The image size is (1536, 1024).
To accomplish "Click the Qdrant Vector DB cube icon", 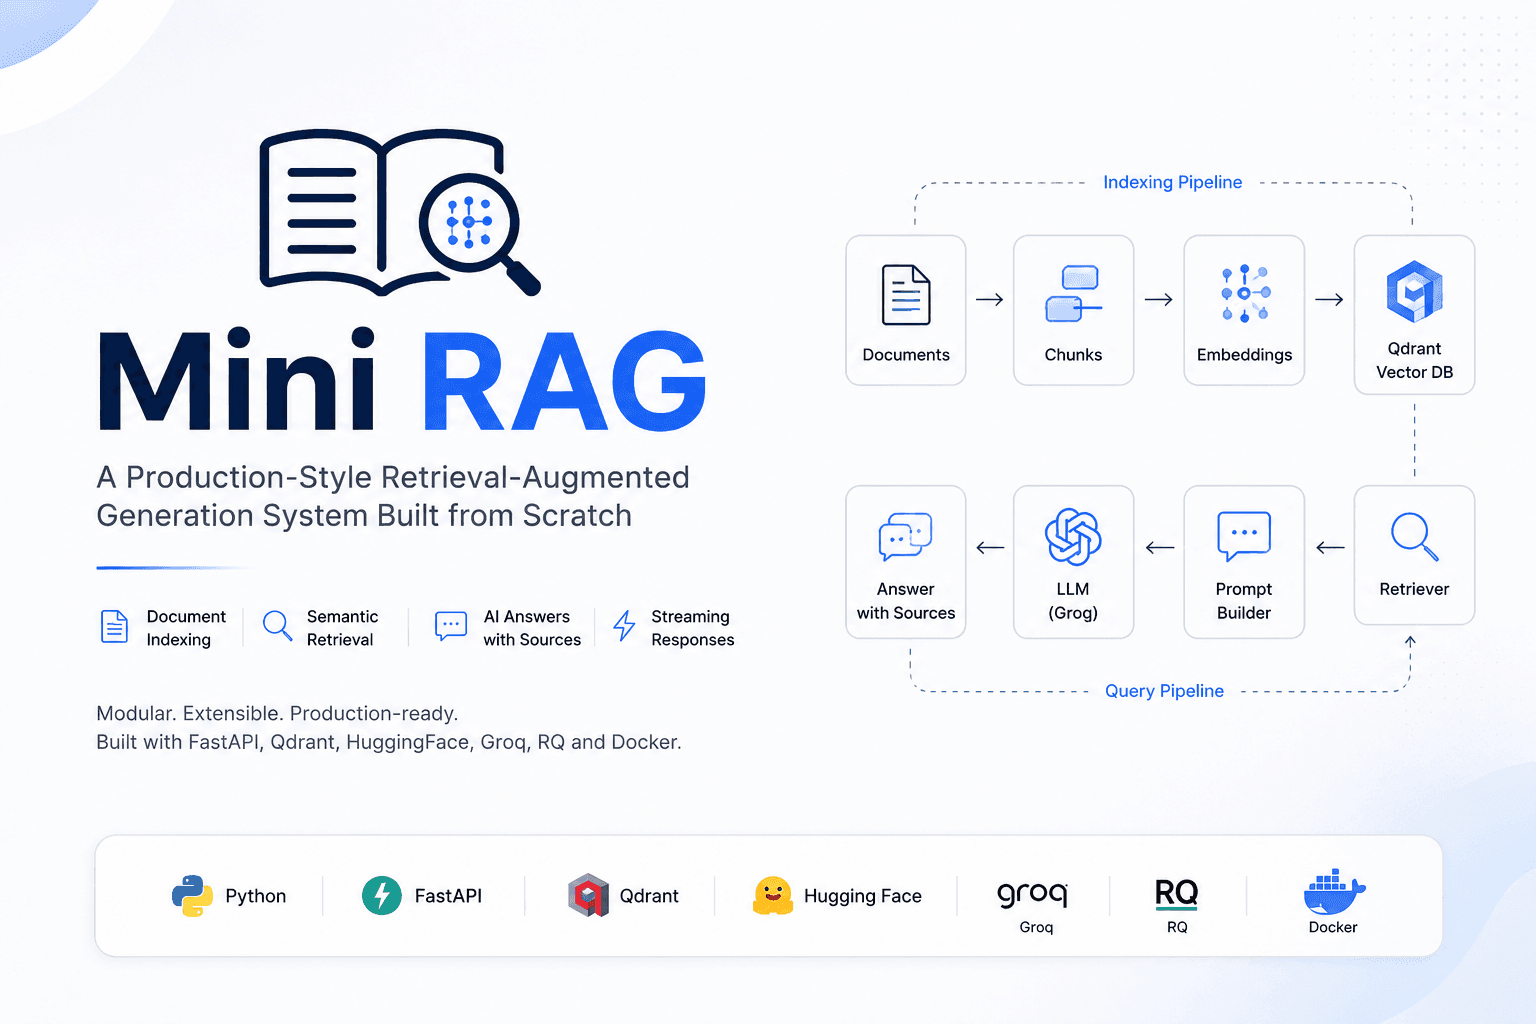I will 1415,291.
